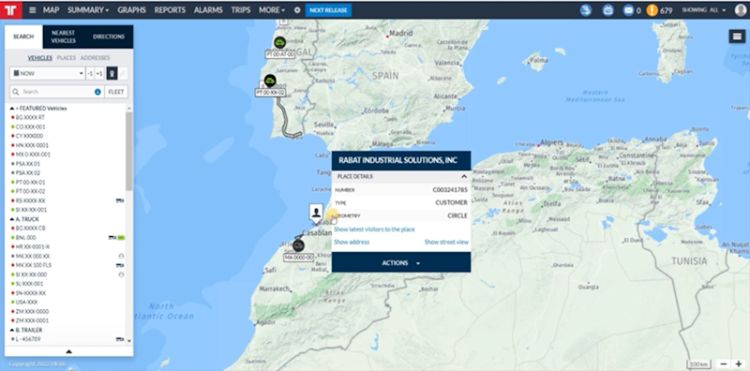The image size is (750, 371).
Task: Open the Alarms menu item
Action: (208, 10)
